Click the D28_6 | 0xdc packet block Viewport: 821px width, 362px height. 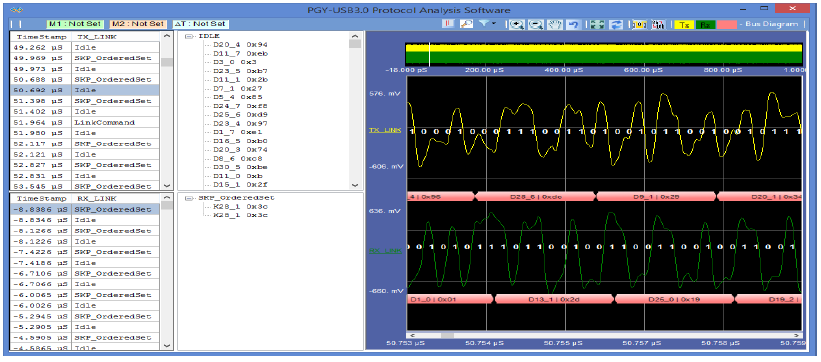click(535, 196)
